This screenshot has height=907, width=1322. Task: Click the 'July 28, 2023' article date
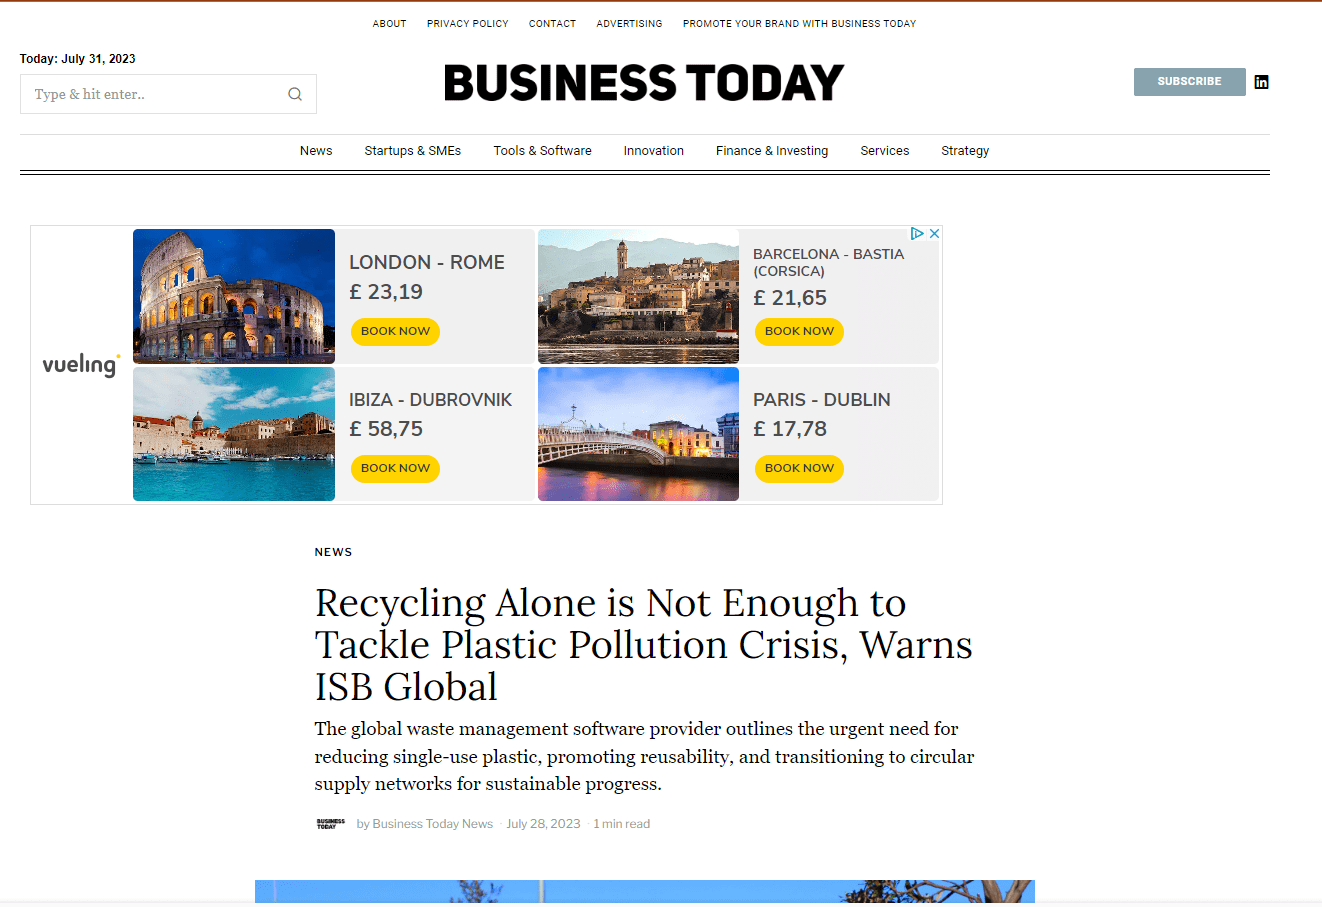click(543, 824)
